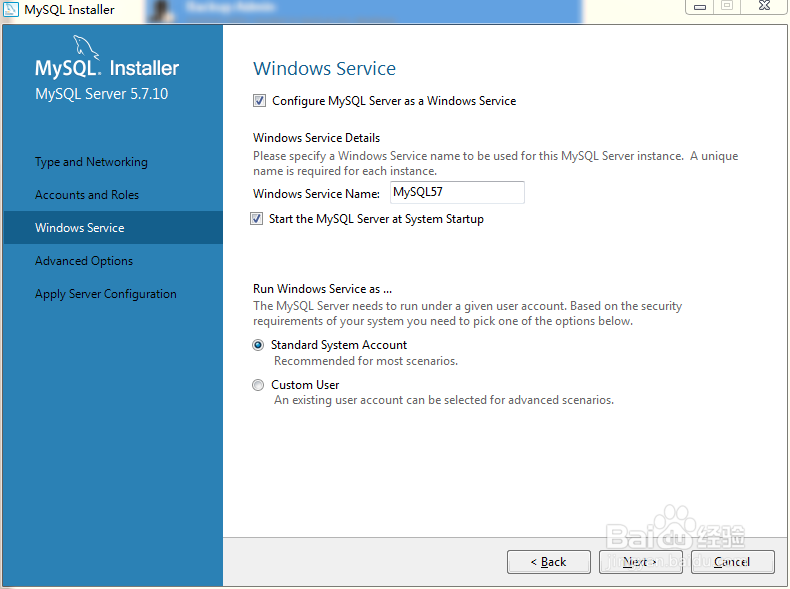Image resolution: width=790 pixels, height=589 pixels.
Task: Click Recommended for most scenarios text
Action: click(x=366, y=361)
